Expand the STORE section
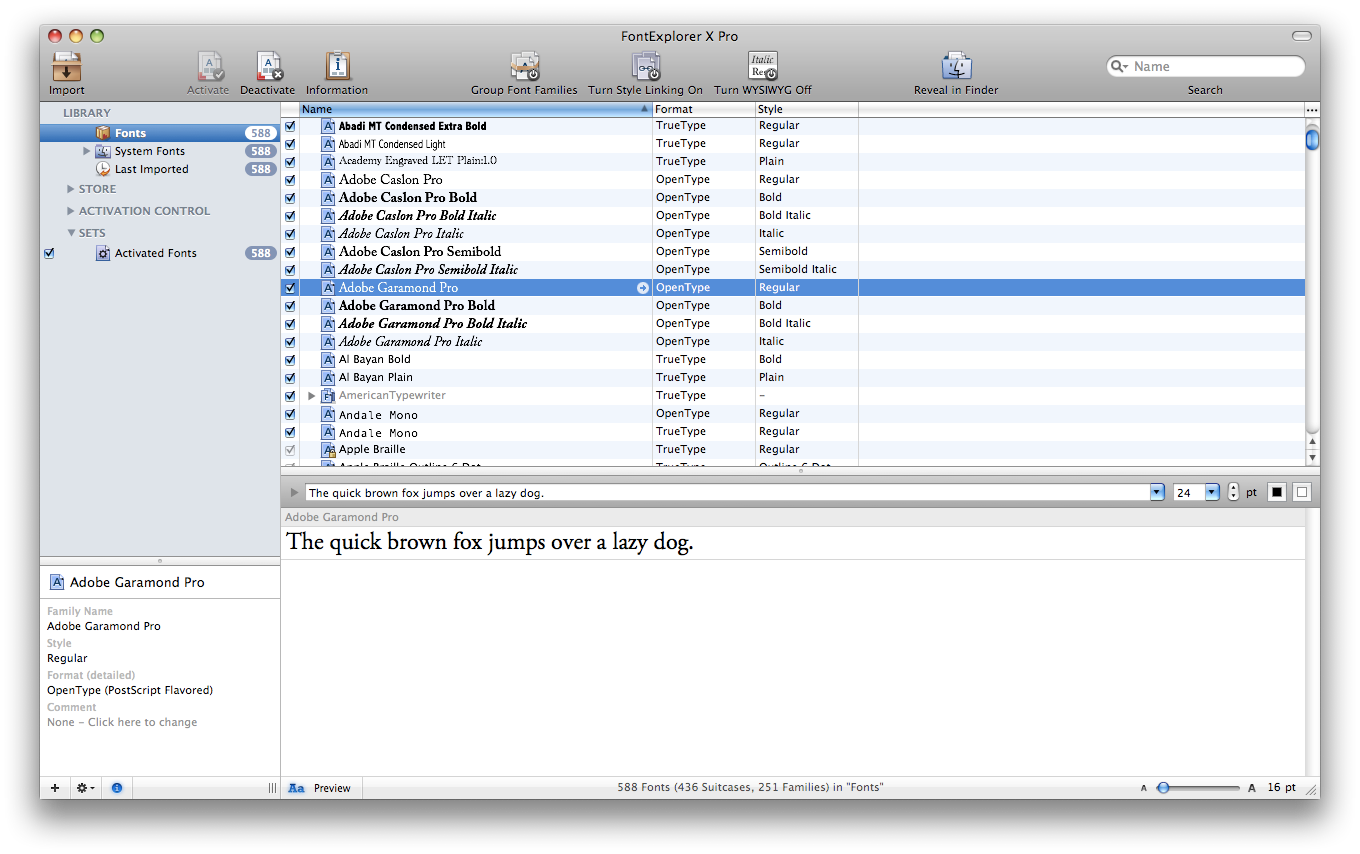 coord(71,189)
